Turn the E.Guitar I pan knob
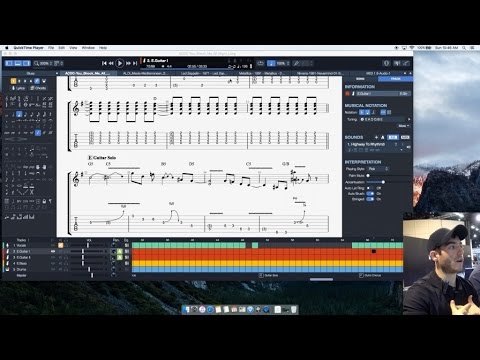The image size is (480, 360). (x=113, y=251)
